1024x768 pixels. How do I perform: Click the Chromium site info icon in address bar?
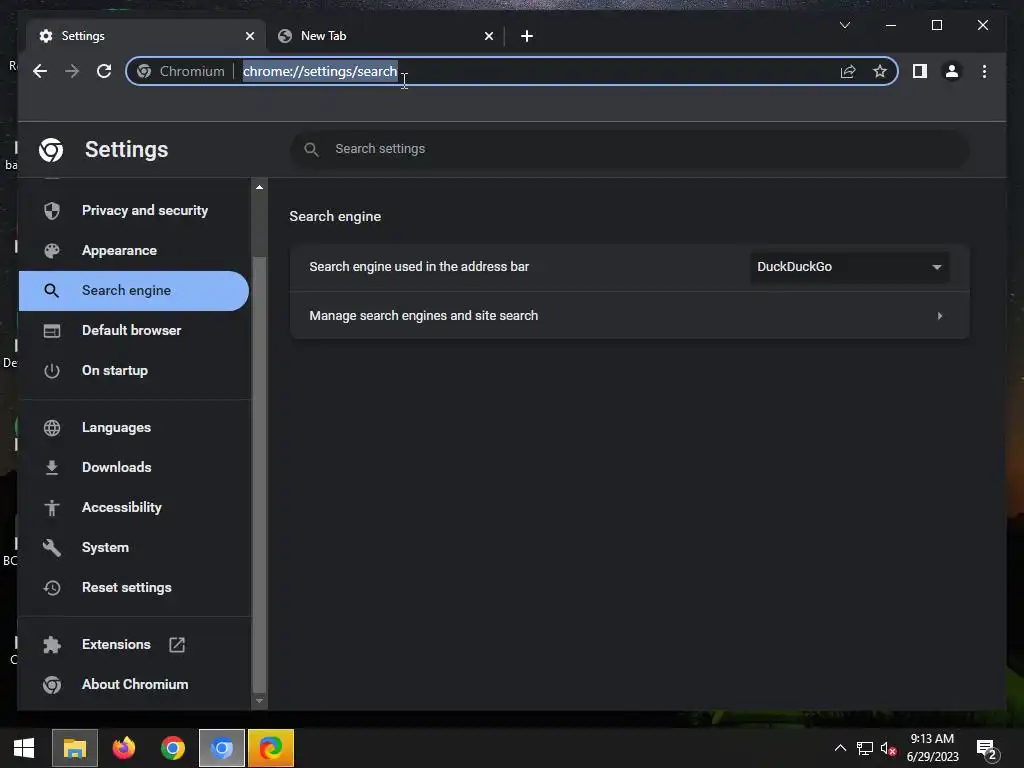[x=144, y=71]
